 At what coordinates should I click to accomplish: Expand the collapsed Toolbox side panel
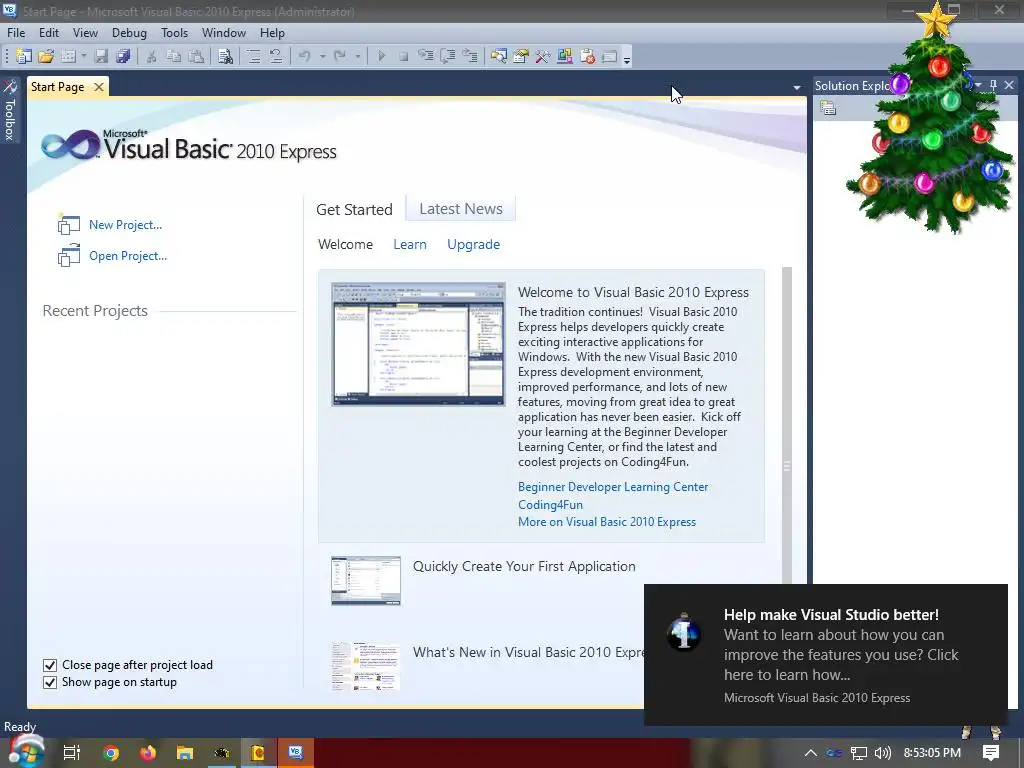(10, 111)
